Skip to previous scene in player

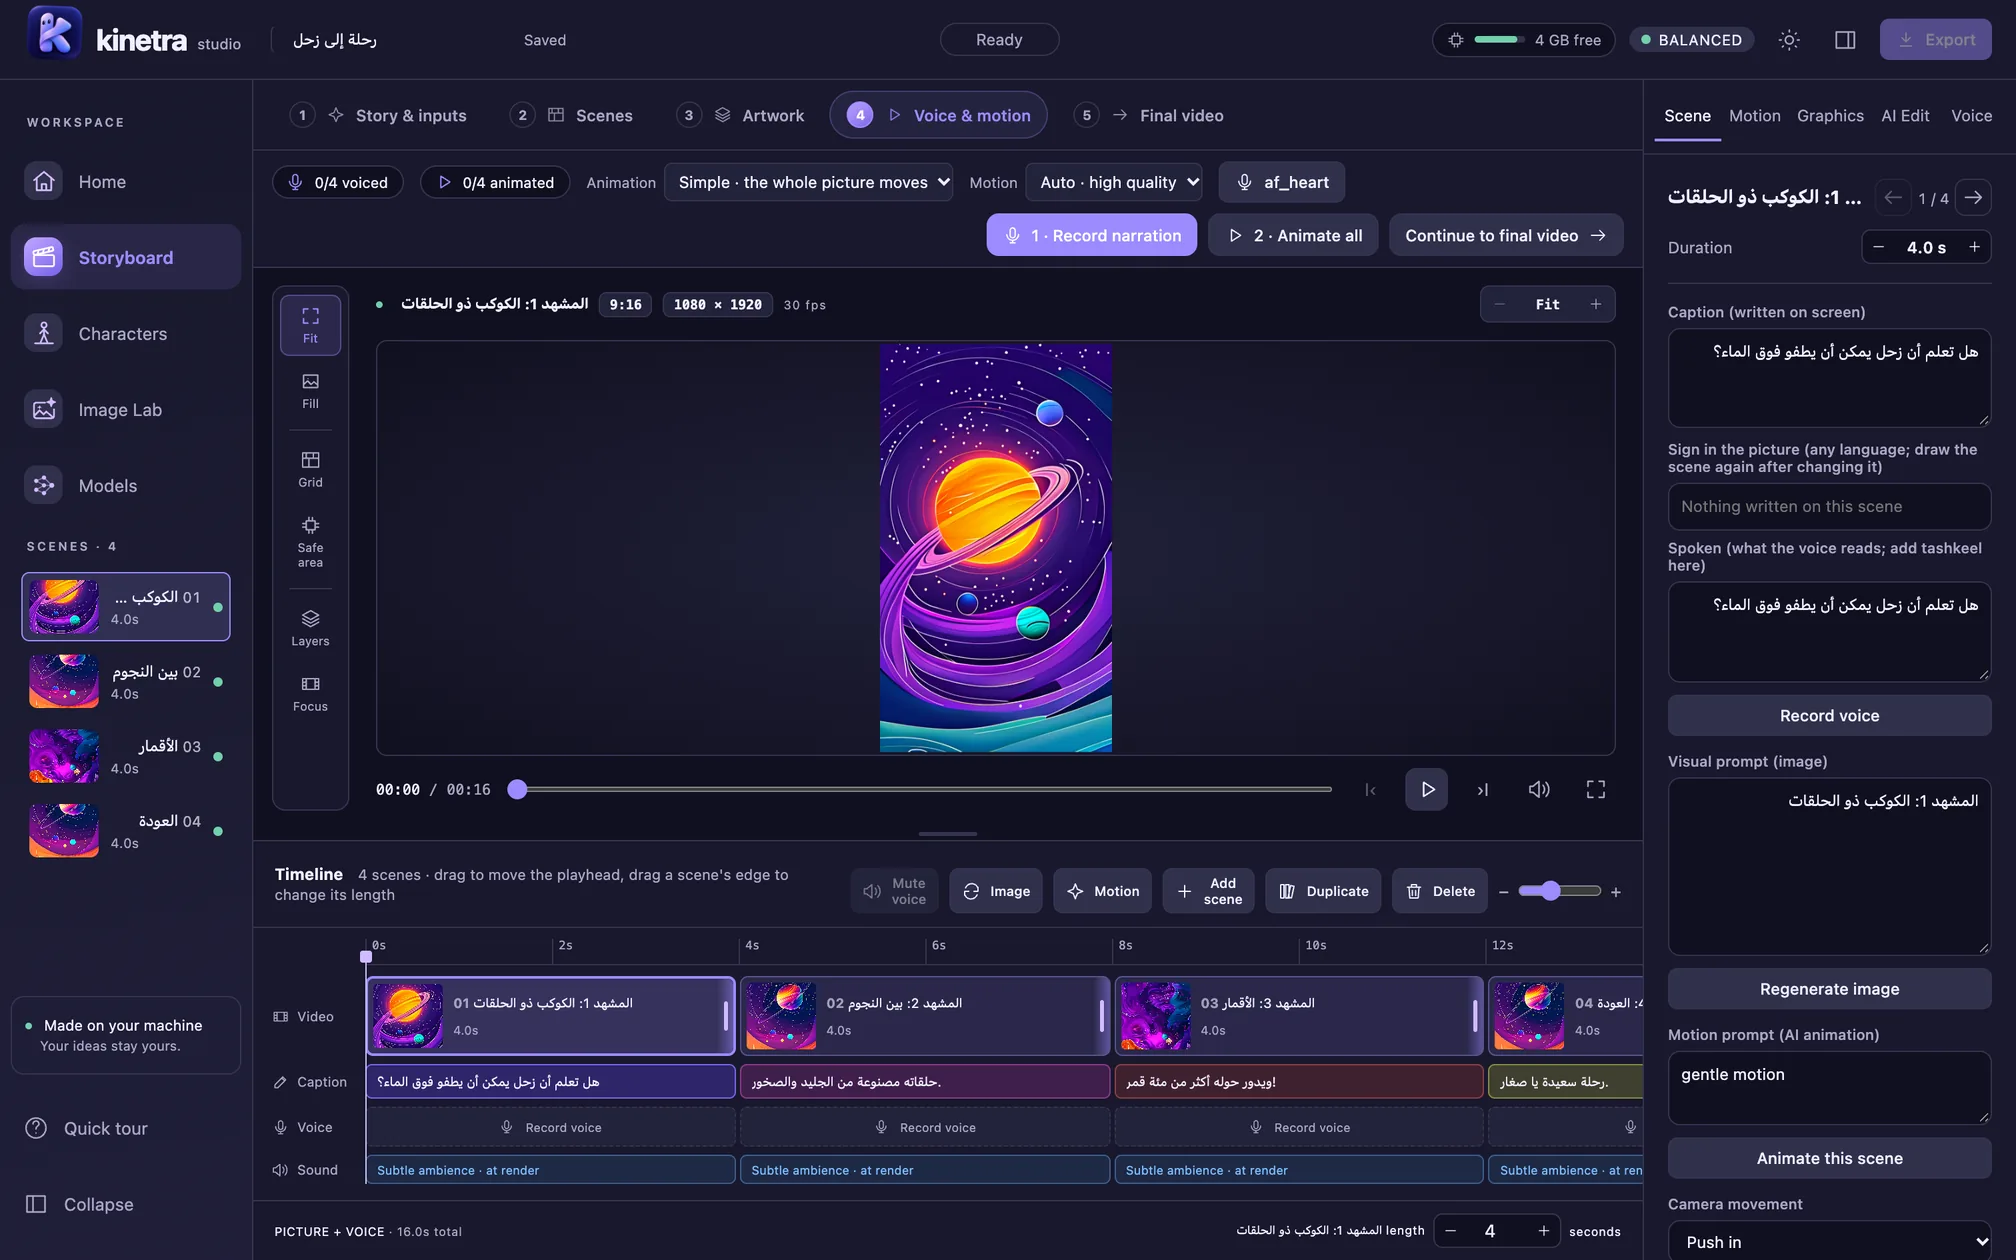(1370, 790)
